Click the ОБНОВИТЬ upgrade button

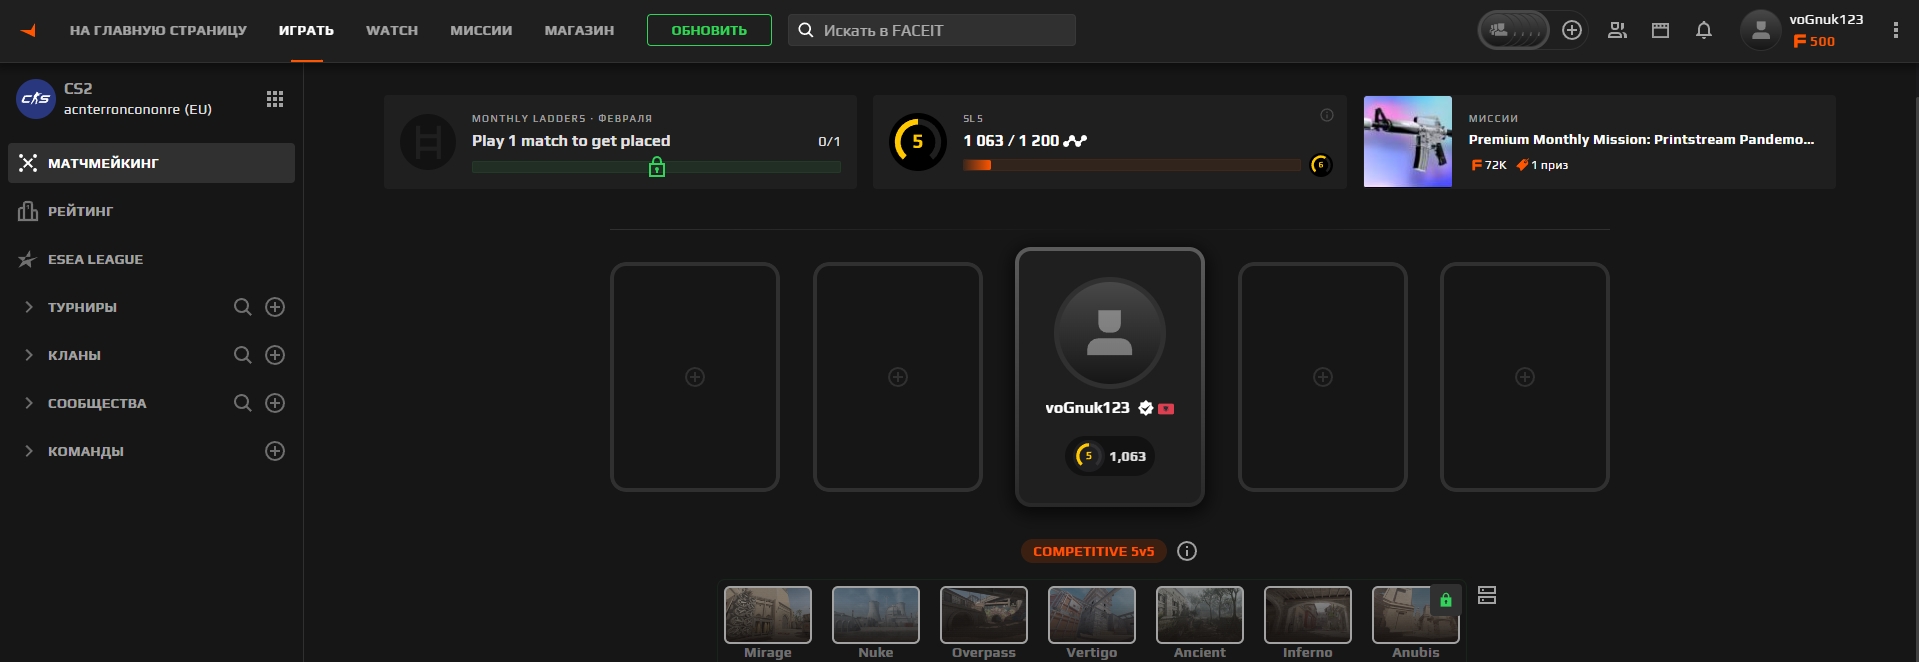(x=709, y=30)
